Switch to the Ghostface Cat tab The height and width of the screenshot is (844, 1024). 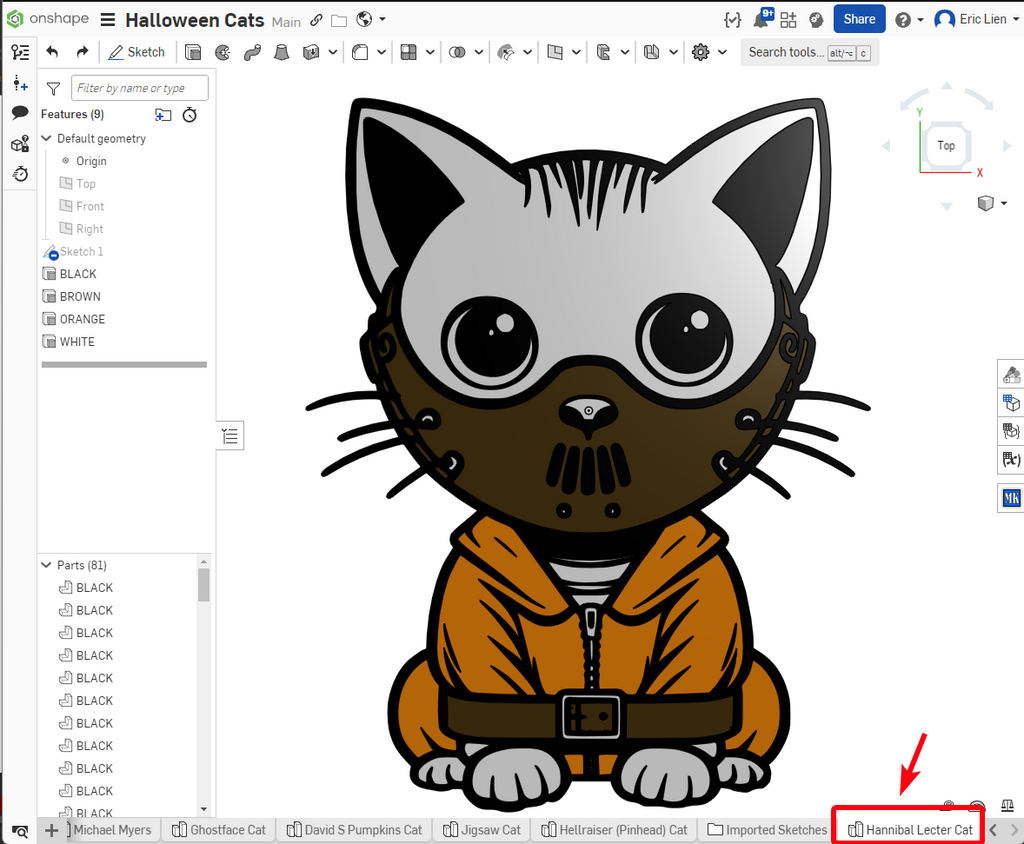tap(219, 830)
